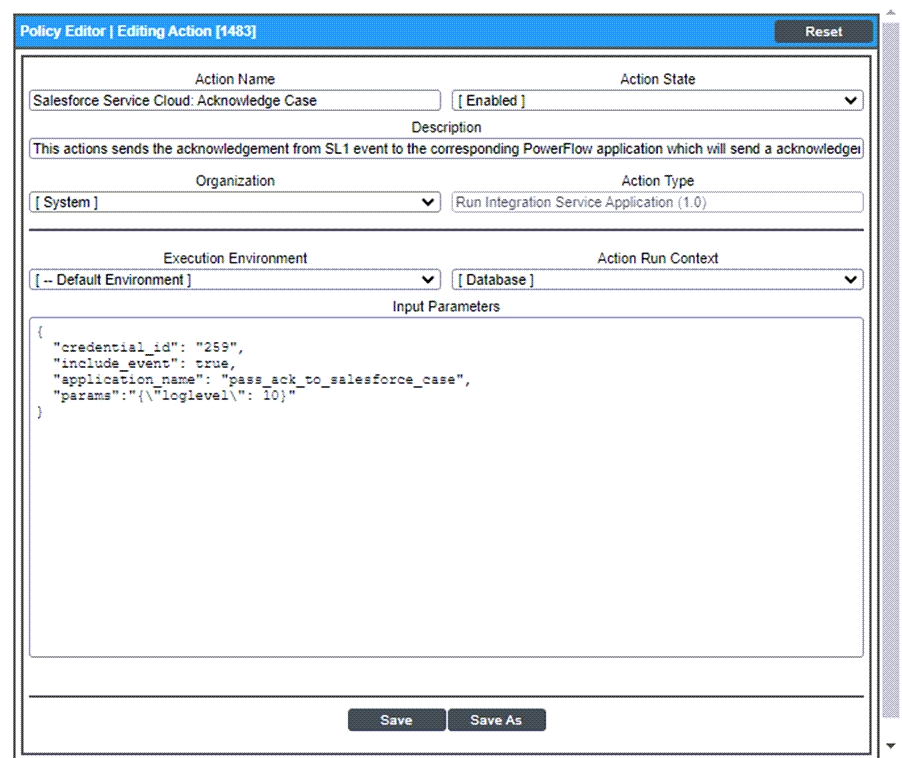Click the Reset button
902x758 pixels.
823,32
